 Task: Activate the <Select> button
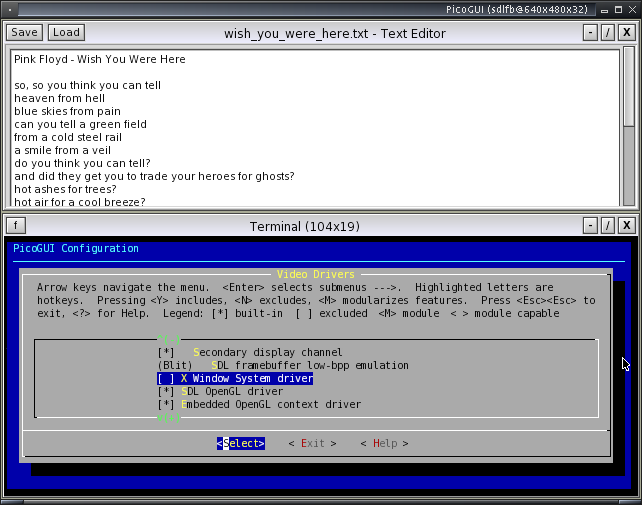241,444
